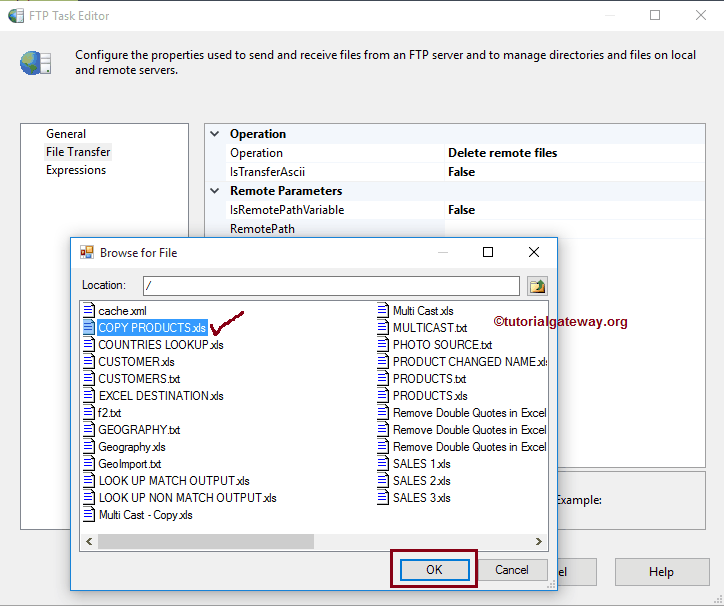The width and height of the screenshot is (724, 606).
Task: Select the file name COPY PRODUCTS.xls
Action: (152, 328)
